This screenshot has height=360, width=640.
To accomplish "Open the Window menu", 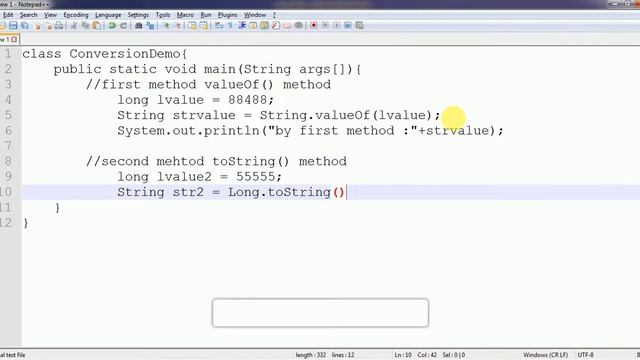I will coord(255,15).
